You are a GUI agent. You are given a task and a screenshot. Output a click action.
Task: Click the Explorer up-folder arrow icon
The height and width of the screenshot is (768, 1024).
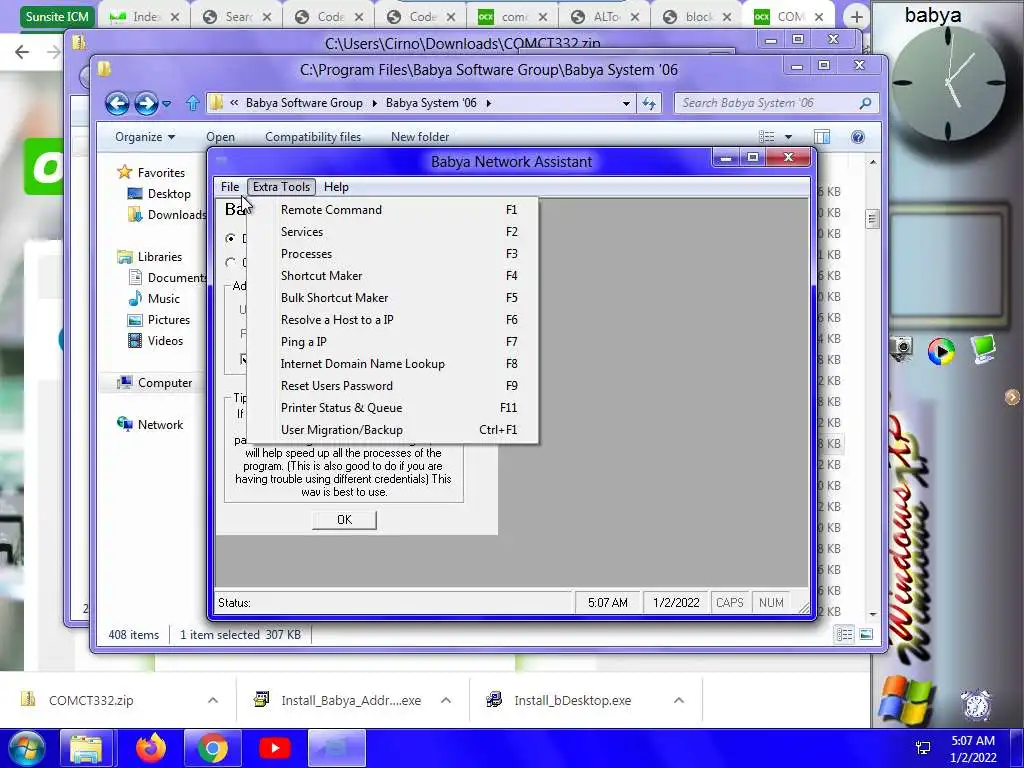pyautogui.click(x=192, y=103)
